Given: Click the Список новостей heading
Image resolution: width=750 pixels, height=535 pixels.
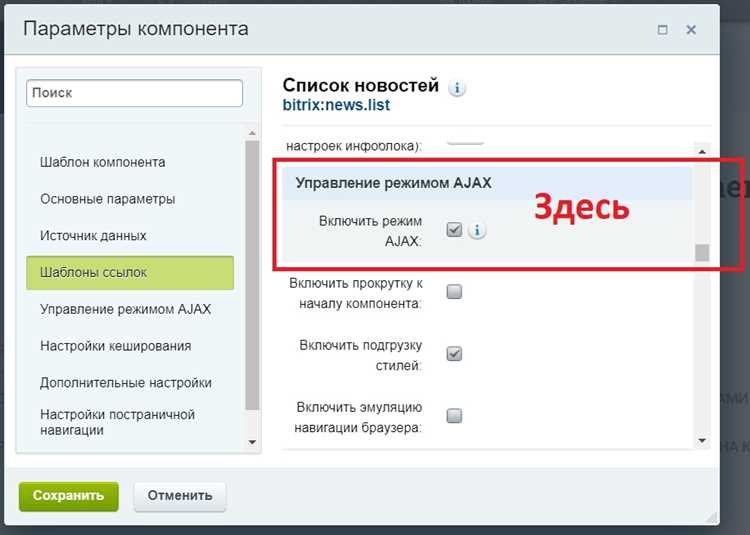Looking at the screenshot, I should 361,85.
